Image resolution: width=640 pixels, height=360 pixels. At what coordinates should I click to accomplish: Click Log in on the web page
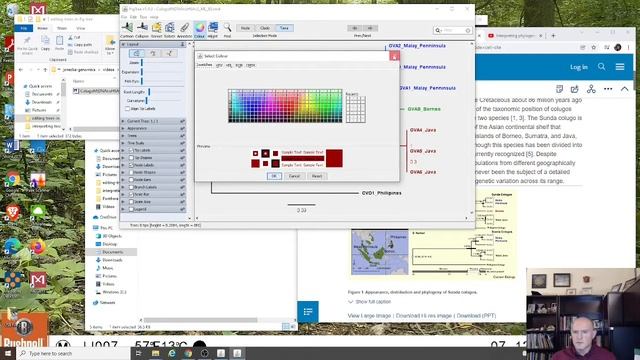pyautogui.click(x=579, y=67)
